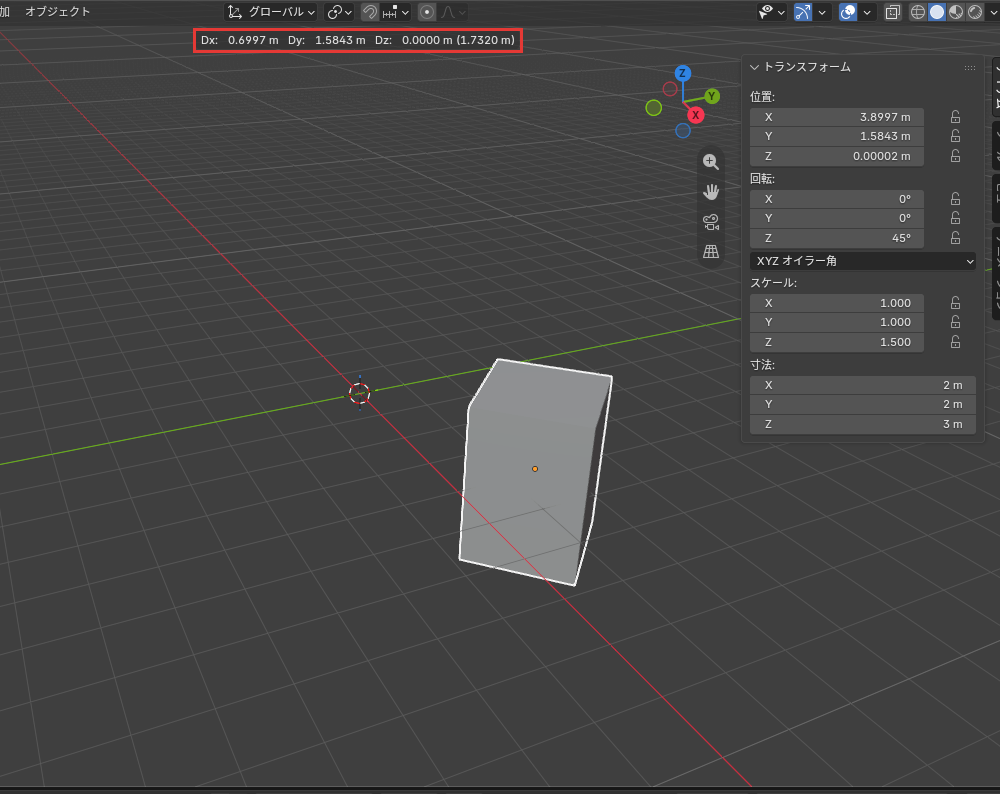This screenshot has width=1000, height=794.
Task: Select material preview shading
Action: click(x=955, y=12)
